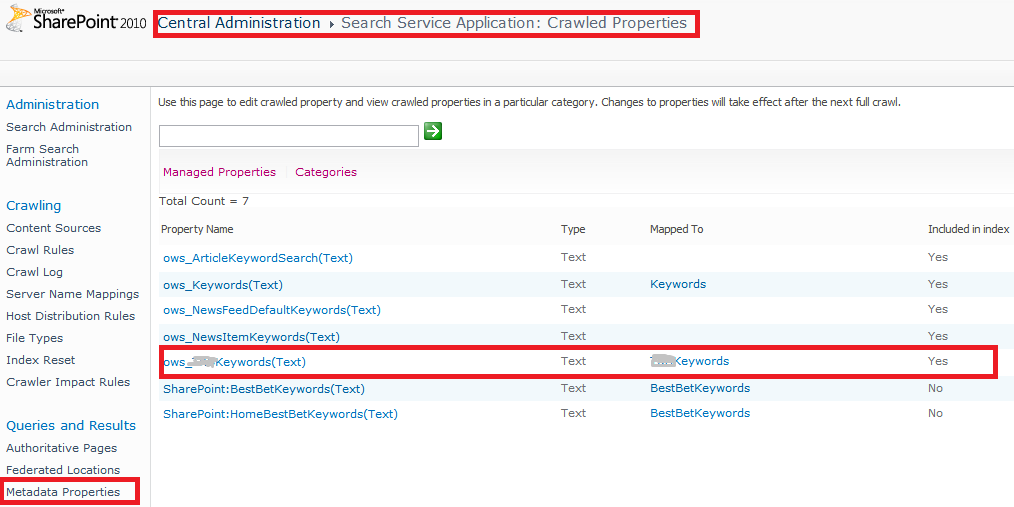Open the Crawling section heading
The image size is (1014, 507).
point(34,206)
